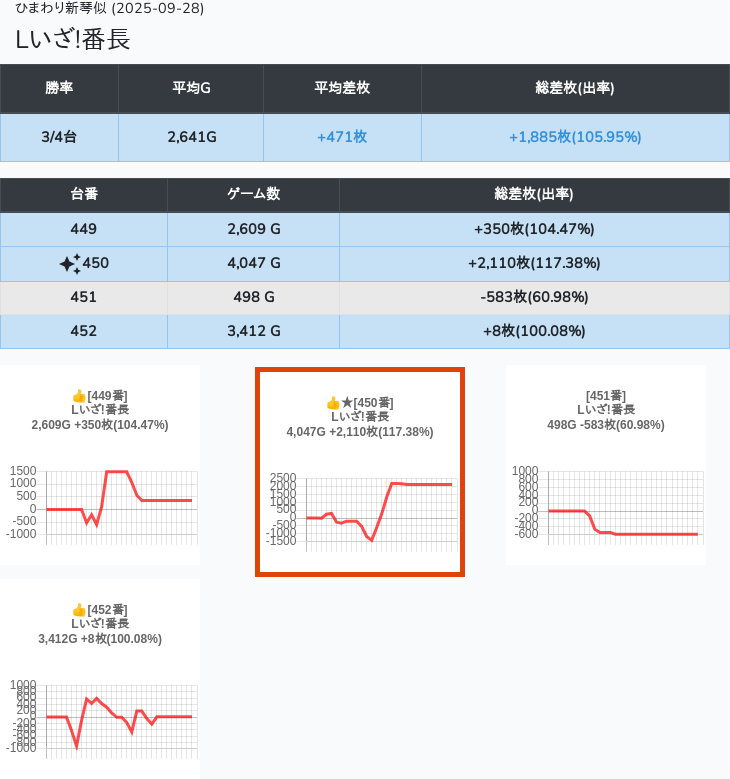Click the 総差枚(出率) header in the machine table

point(534,195)
